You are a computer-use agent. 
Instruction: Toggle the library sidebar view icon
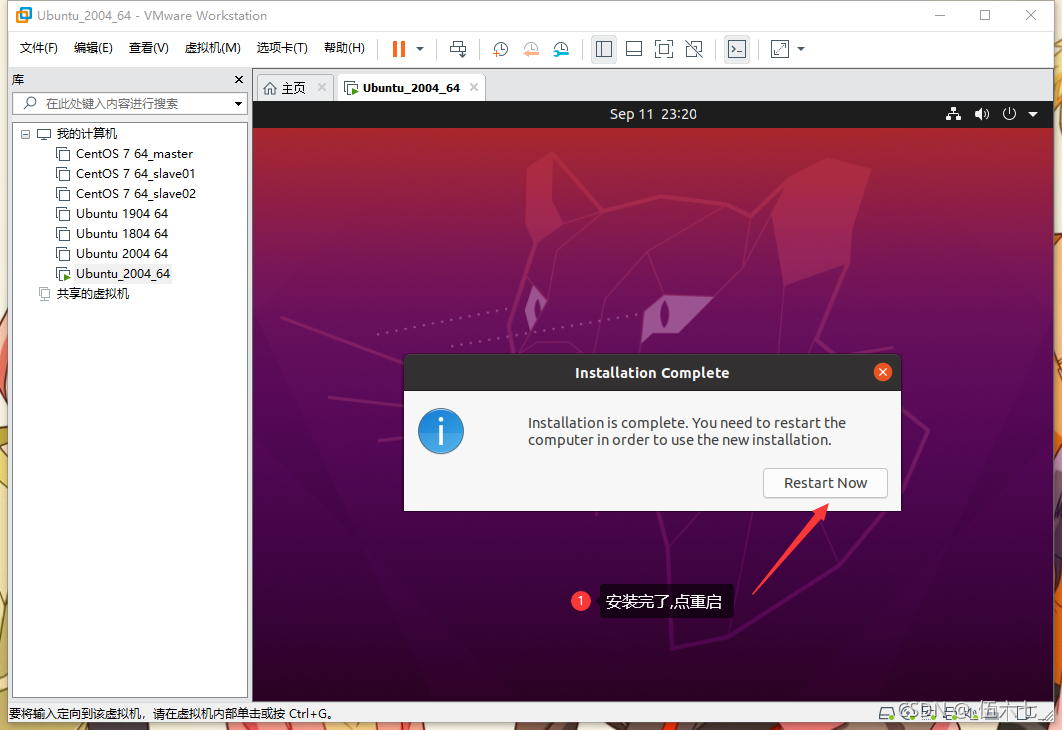[603, 49]
